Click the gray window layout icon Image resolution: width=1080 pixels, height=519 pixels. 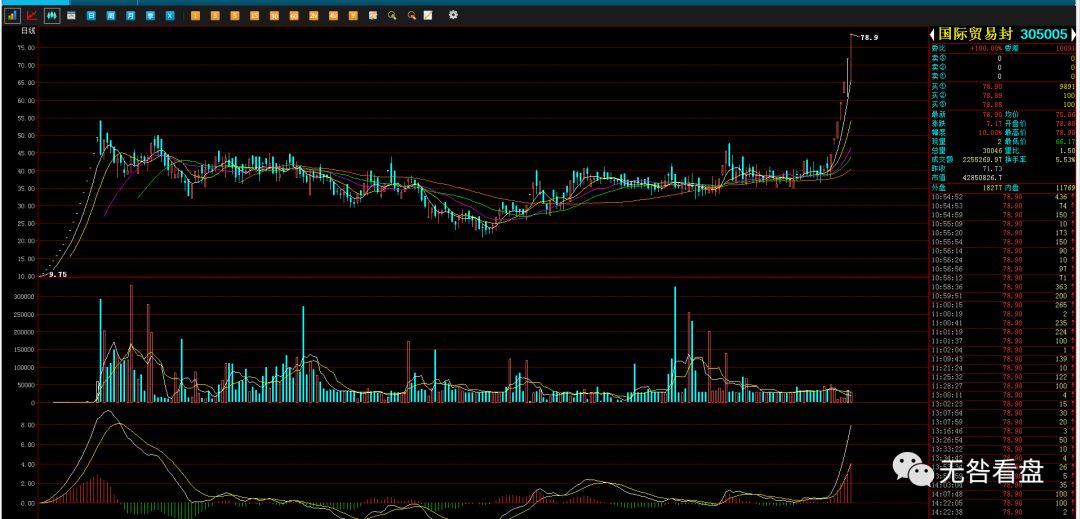(71, 15)
